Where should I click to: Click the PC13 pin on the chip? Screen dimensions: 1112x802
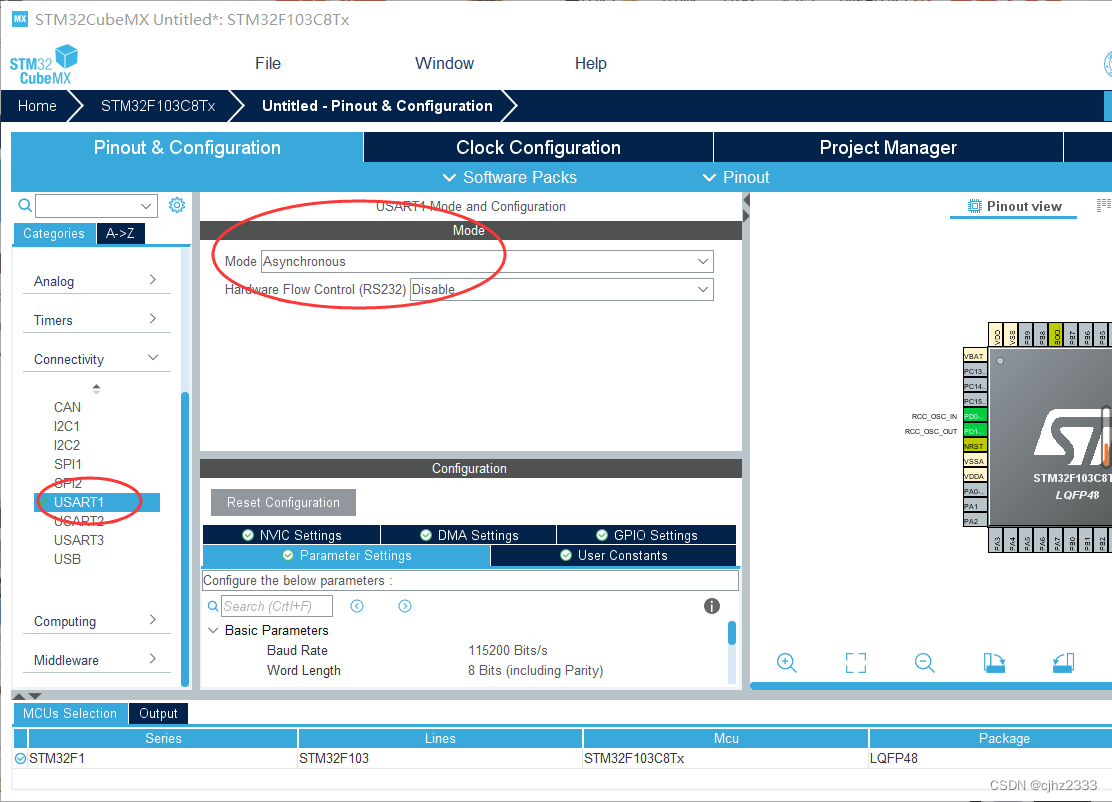click(x=975, y=371)
